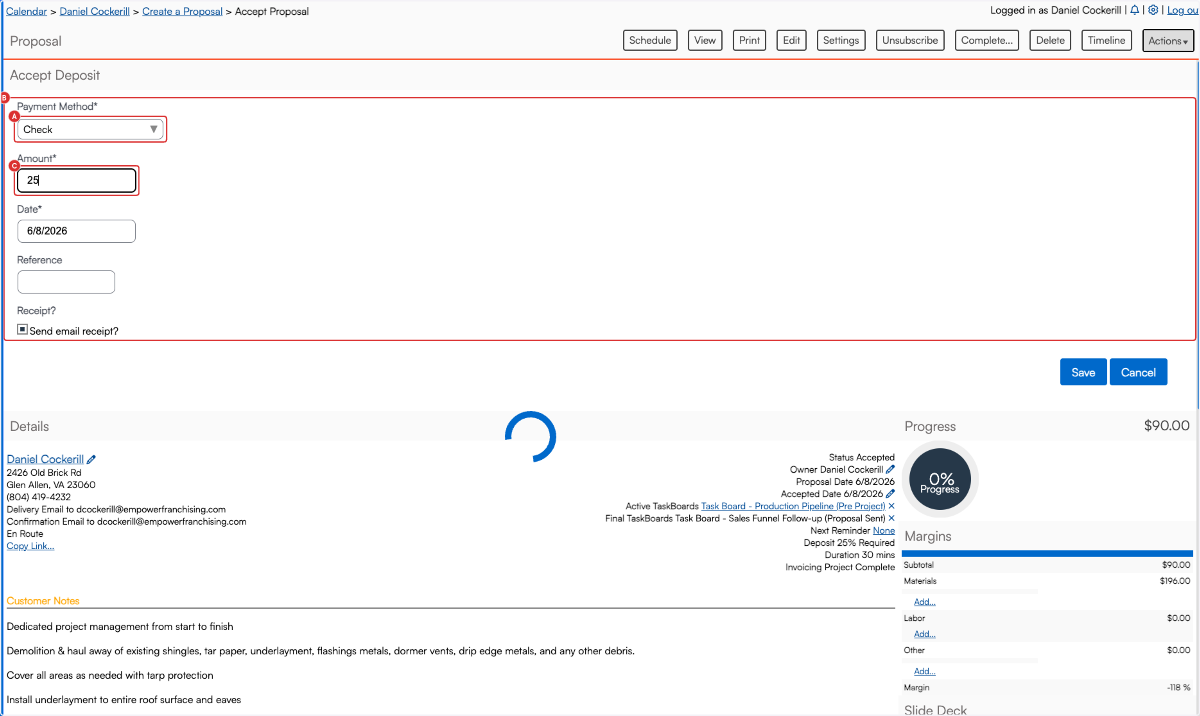1200x716 pixels.
Task: Open the Payment Method dropdown
Action: coord(91,129)
